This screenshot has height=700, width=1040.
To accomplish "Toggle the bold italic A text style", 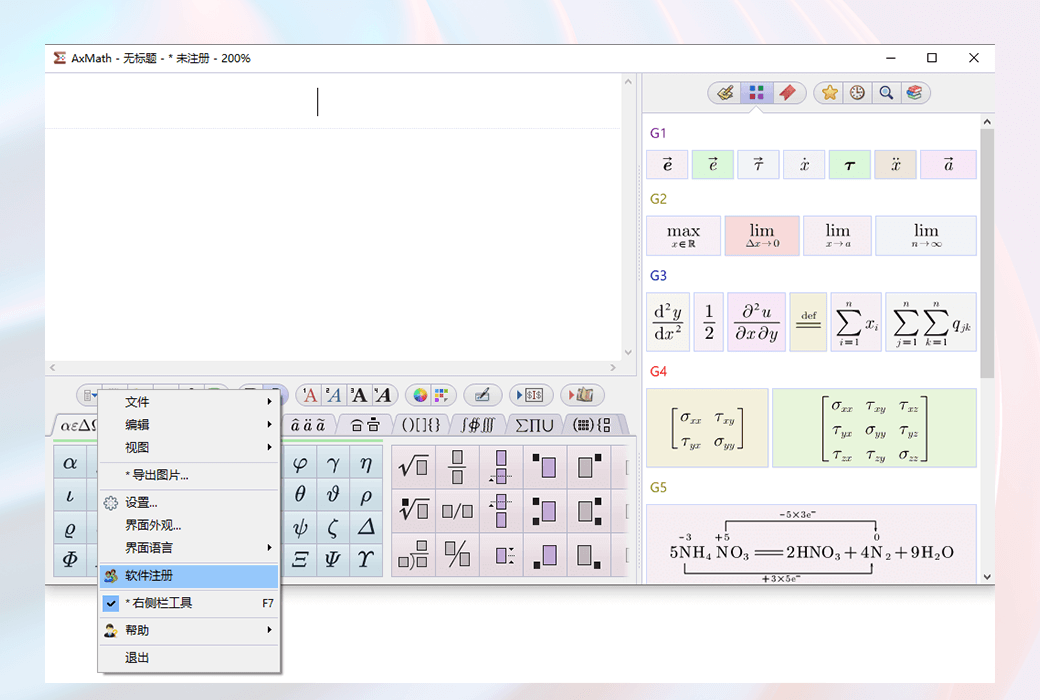I will [x=382, y=395].
